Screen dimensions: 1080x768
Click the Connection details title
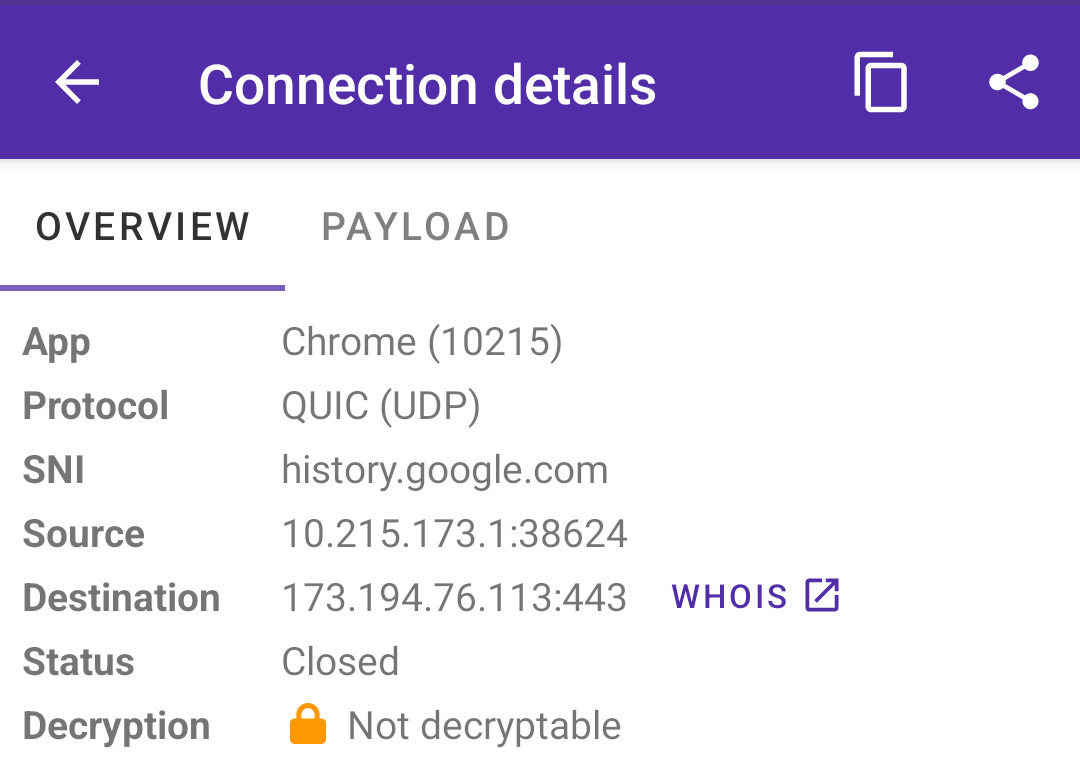pos(428,83)
